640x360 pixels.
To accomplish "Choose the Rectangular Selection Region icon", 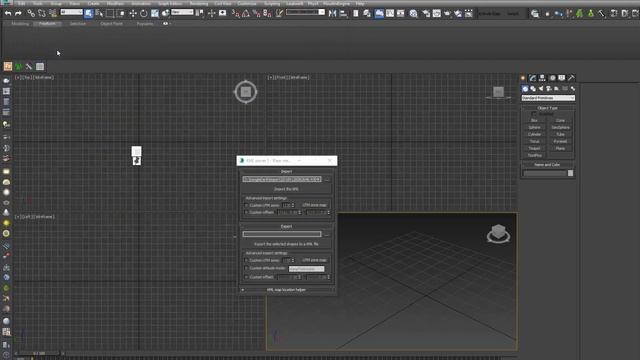I will pyautogui.click(x=110, y=13).
